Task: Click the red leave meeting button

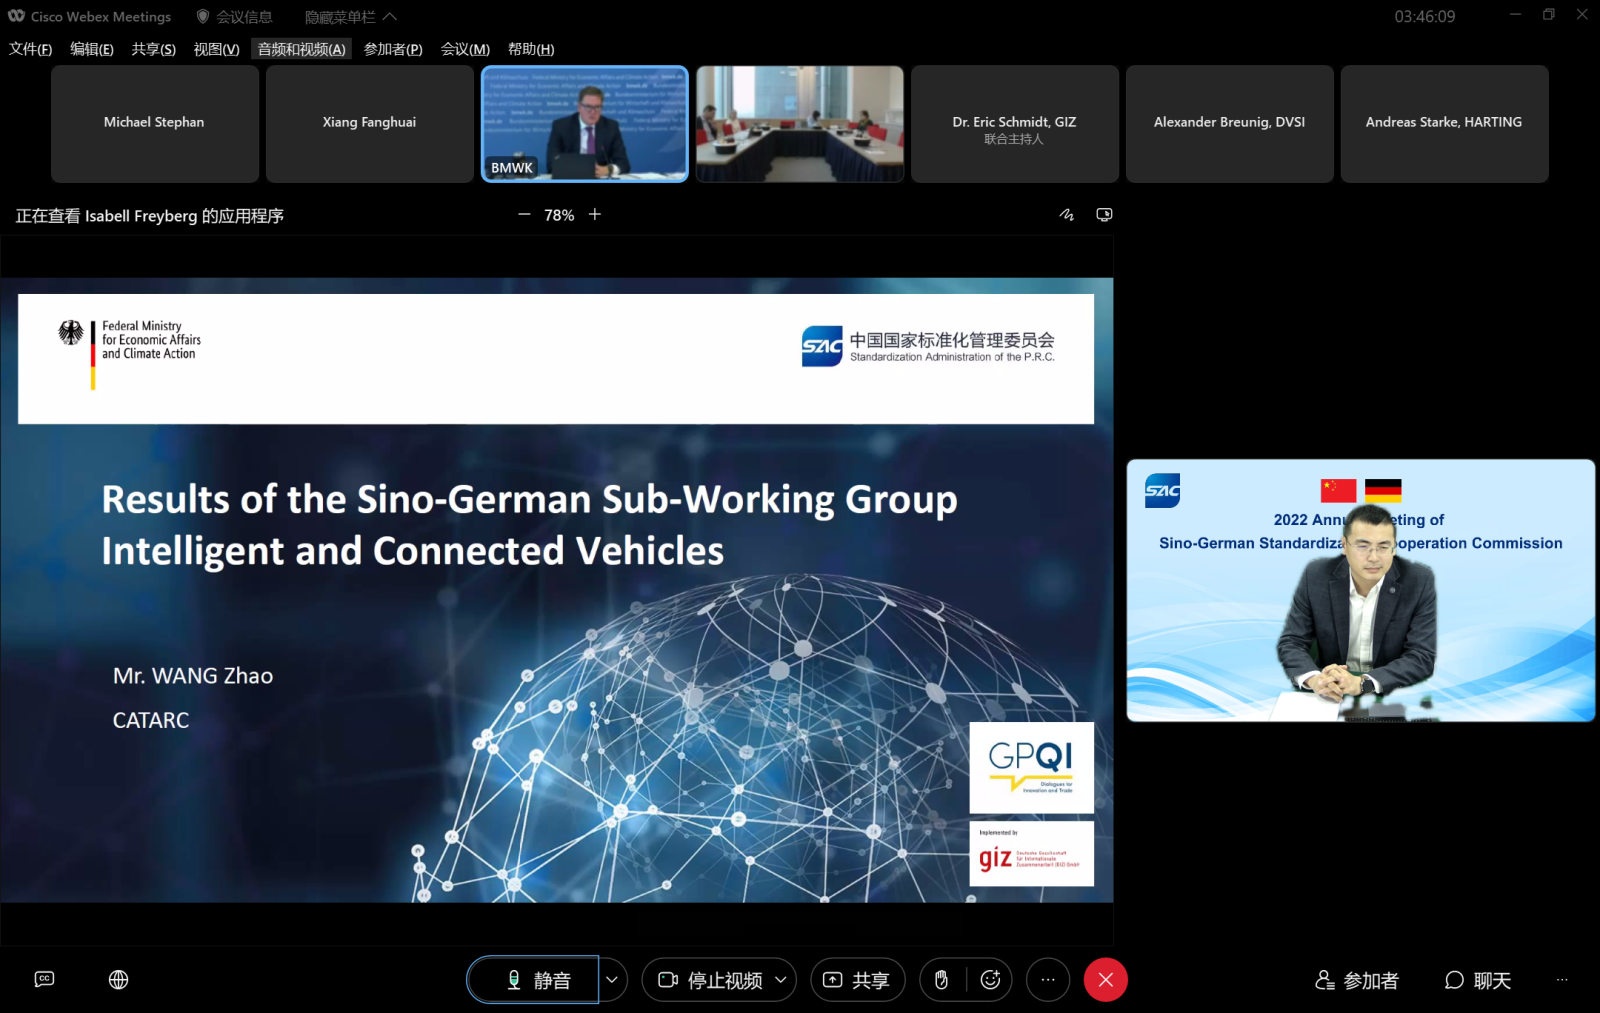Action: (x=1105, y=980)
